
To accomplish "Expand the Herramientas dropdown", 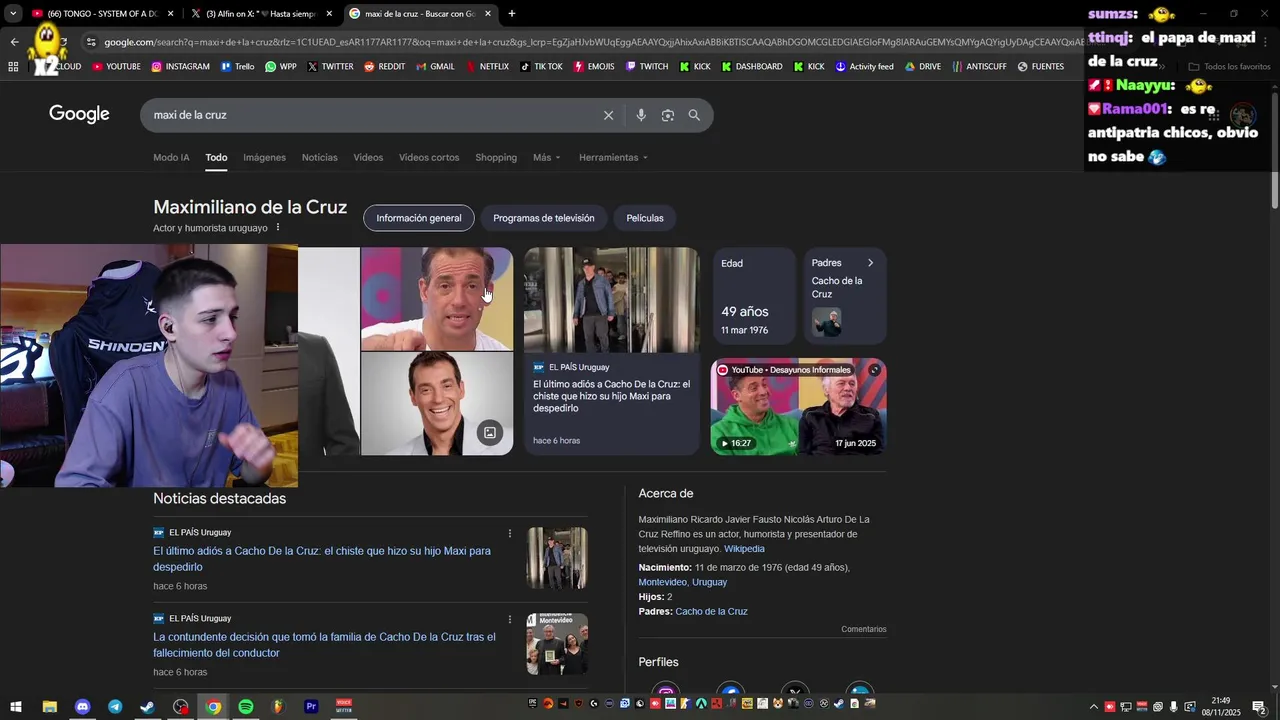I will pos(613,157).
